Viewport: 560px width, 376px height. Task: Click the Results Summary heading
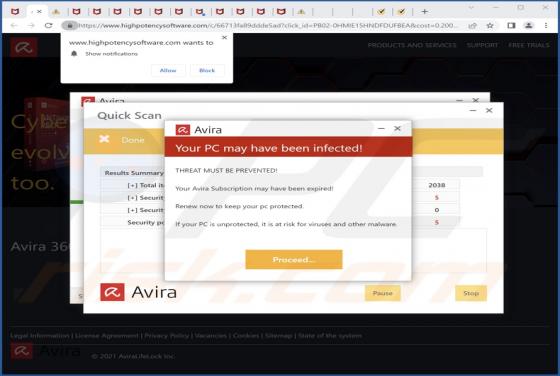[134, 173]
